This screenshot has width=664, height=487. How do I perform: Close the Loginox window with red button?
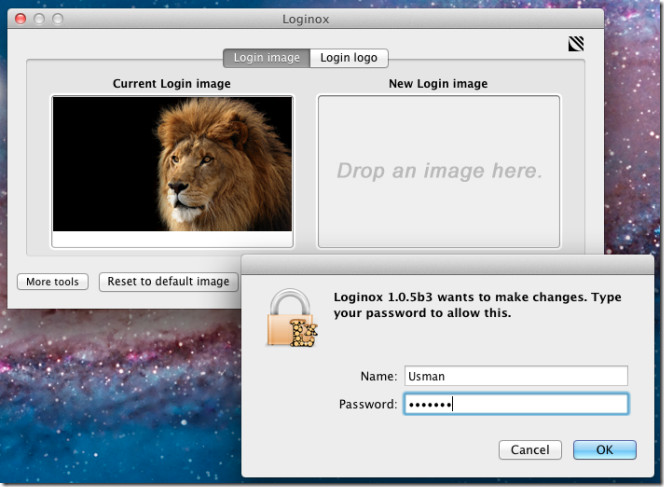pos(20,19)
